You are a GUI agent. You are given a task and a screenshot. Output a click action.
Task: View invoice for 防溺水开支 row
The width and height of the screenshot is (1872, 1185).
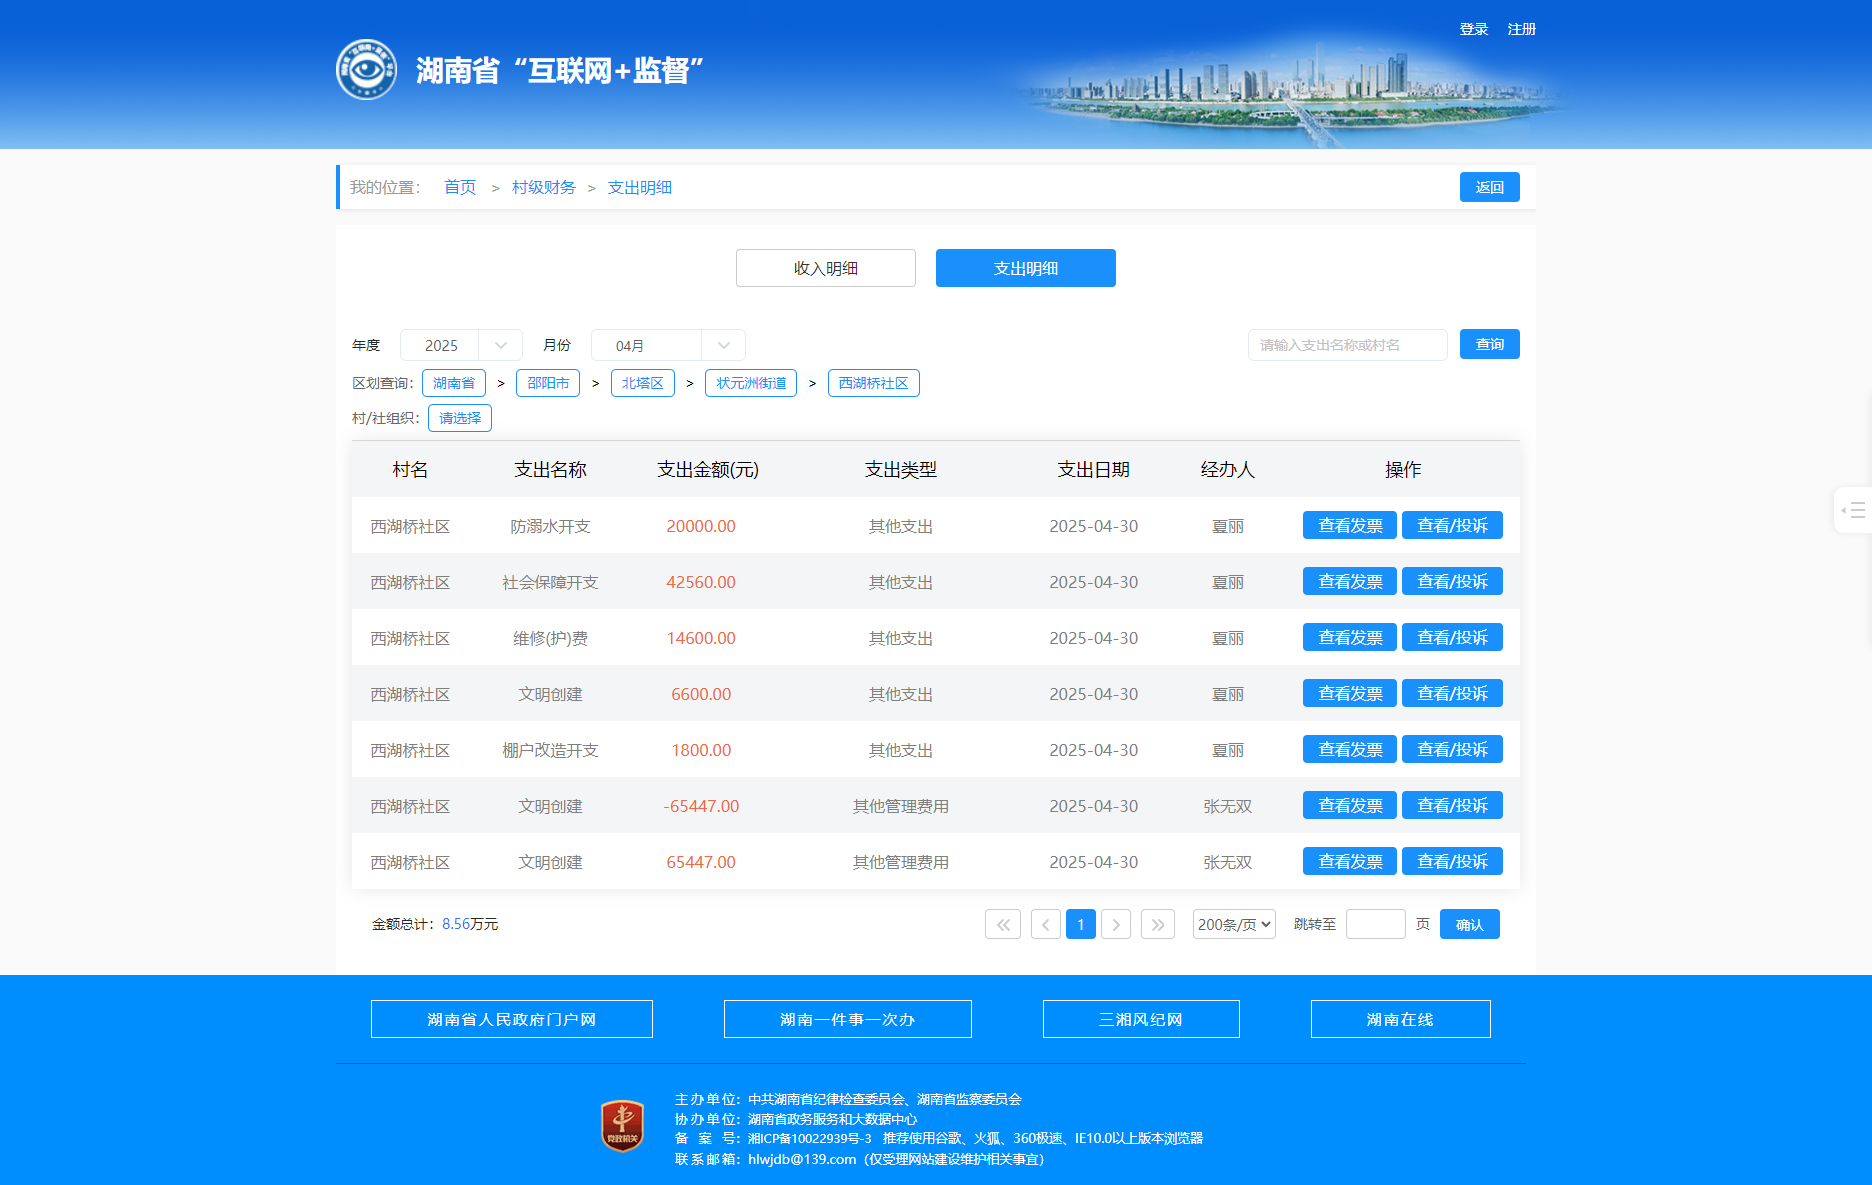click(1349, 526)
